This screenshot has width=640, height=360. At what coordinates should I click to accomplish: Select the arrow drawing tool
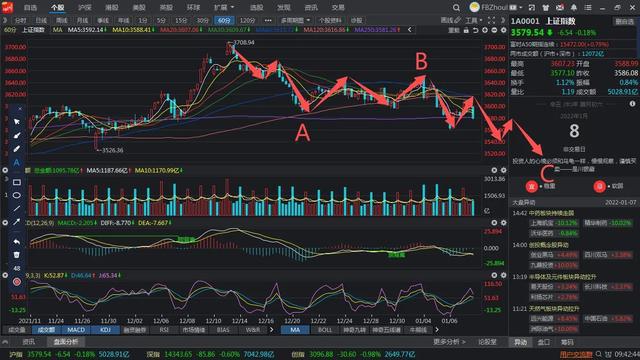(x=17, y=222)
